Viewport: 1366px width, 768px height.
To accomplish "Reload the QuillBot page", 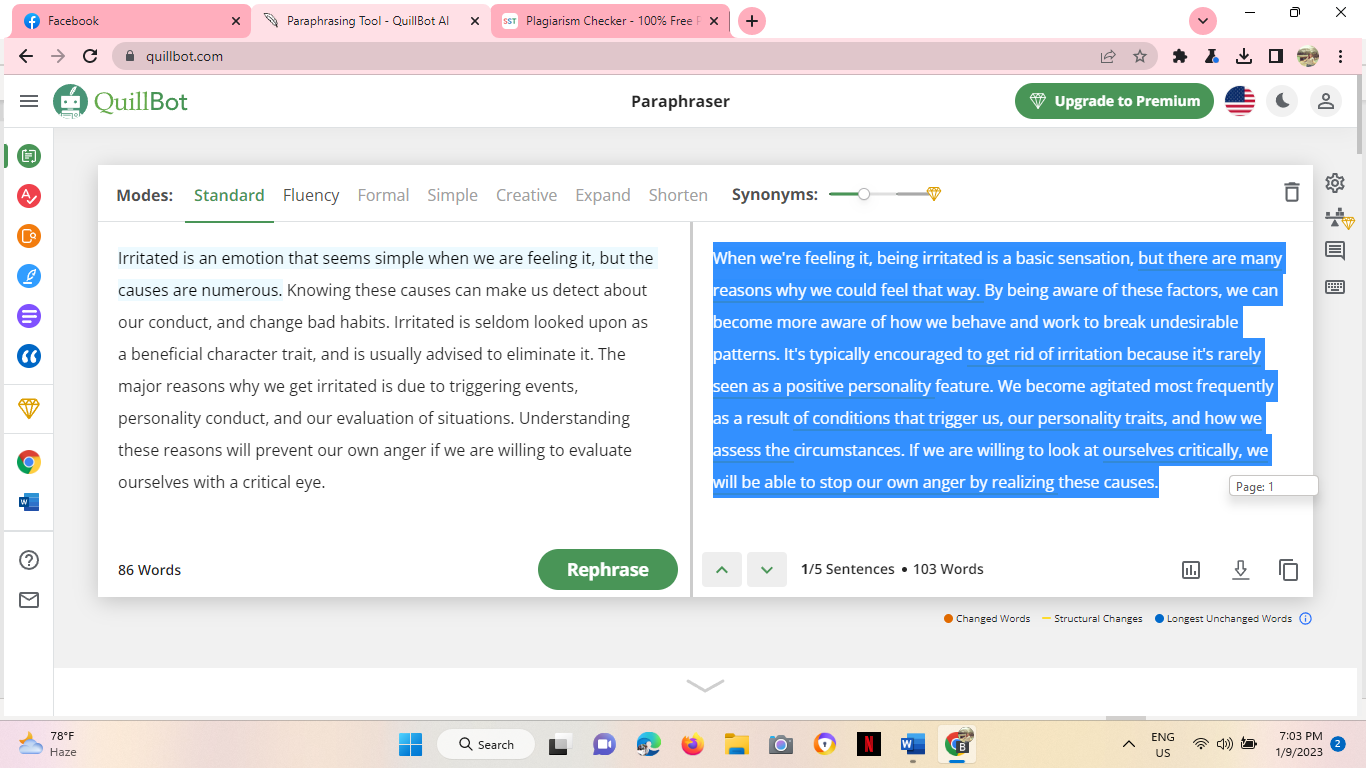I will 90,57.
